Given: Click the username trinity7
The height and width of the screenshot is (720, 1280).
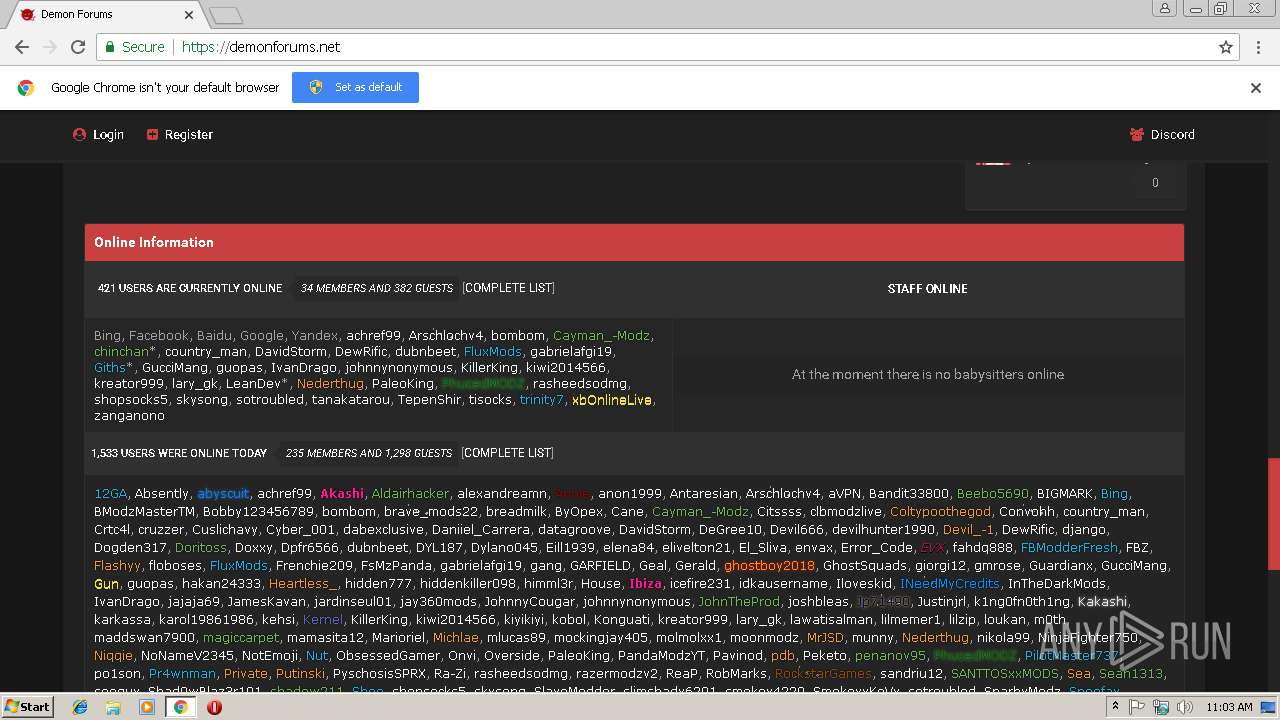Looking at the screenshot, I should point(542,400).
